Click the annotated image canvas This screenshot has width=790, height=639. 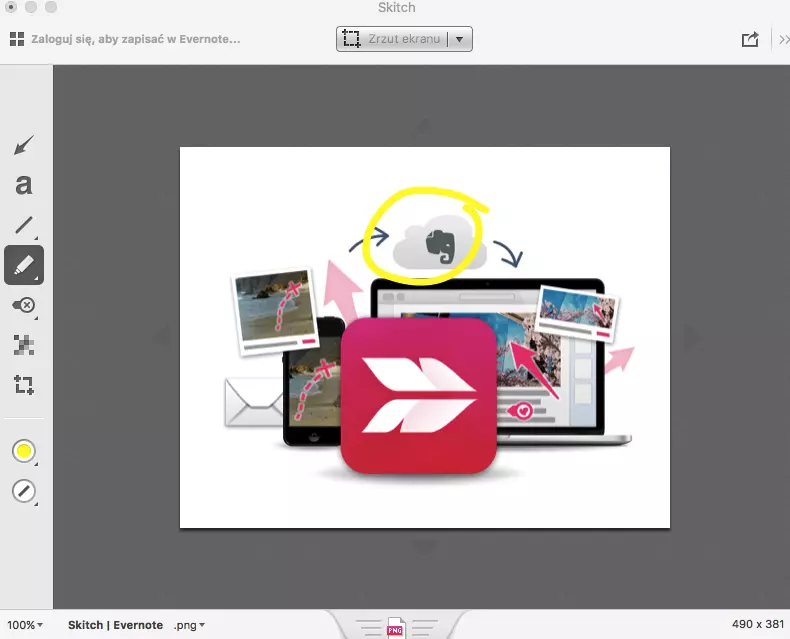pyautogui.click(x=425, y=337)
